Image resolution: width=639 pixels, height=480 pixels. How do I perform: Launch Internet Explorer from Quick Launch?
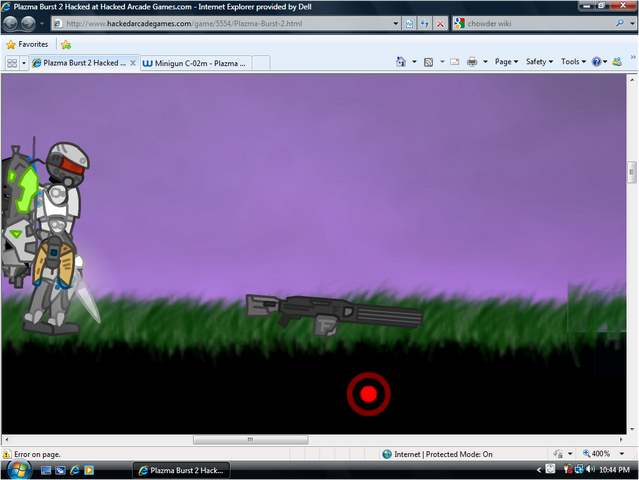pos(75,471)
